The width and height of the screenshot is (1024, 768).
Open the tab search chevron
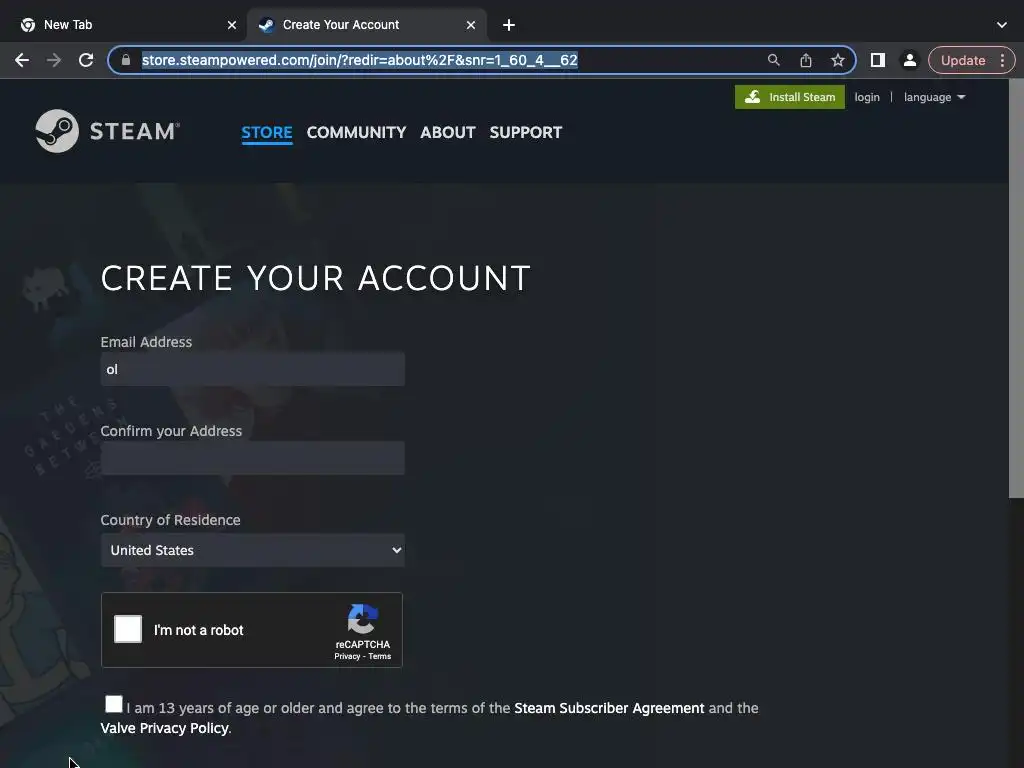[x=1002, y=25]
